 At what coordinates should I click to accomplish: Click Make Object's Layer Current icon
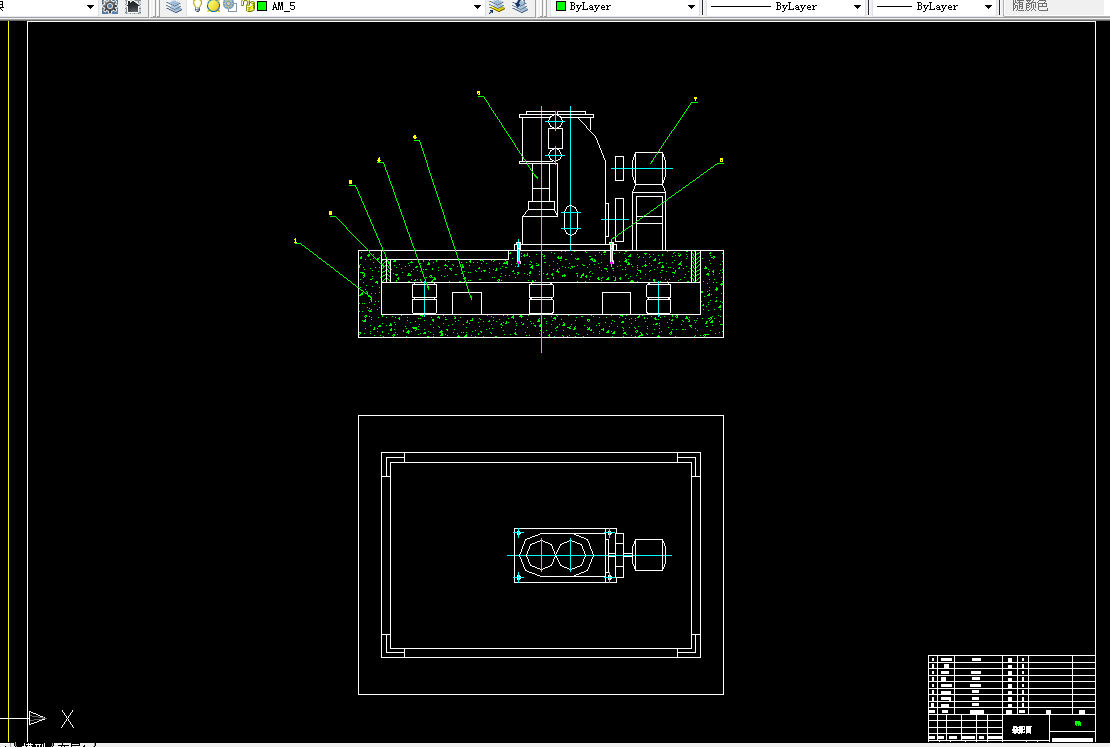tap(496, 7)
